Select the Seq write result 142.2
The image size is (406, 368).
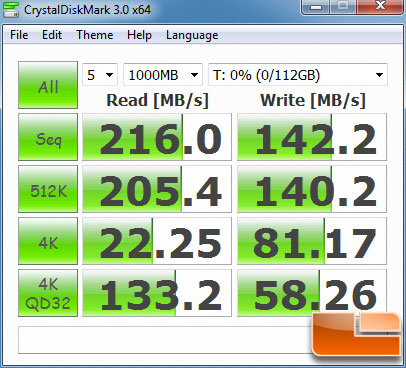[312, 137]
